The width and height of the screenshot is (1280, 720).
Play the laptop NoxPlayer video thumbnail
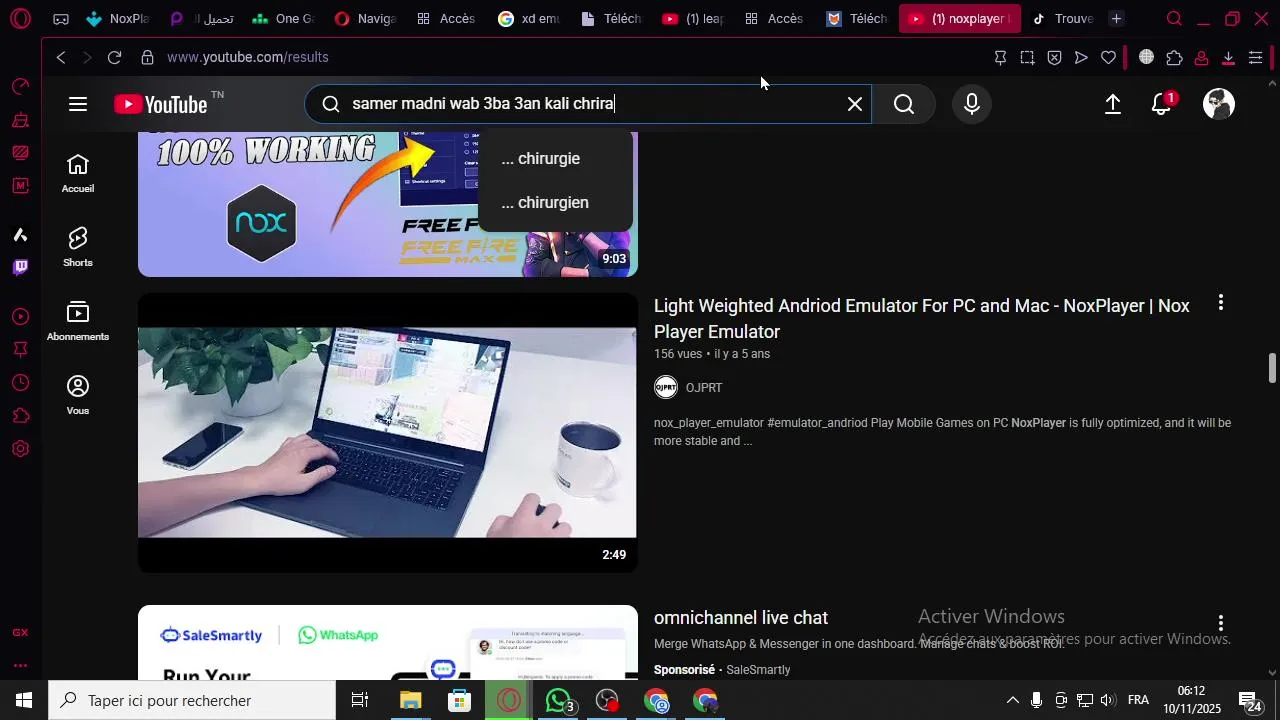pyautogui.click(x=388, y=433)
